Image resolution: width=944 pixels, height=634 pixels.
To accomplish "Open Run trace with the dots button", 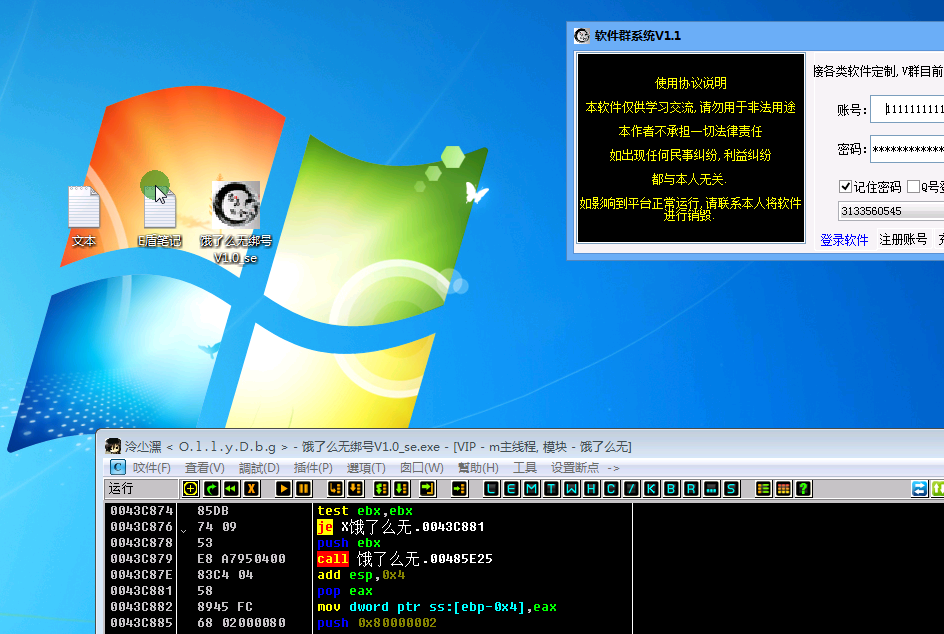I will [711, 489].
